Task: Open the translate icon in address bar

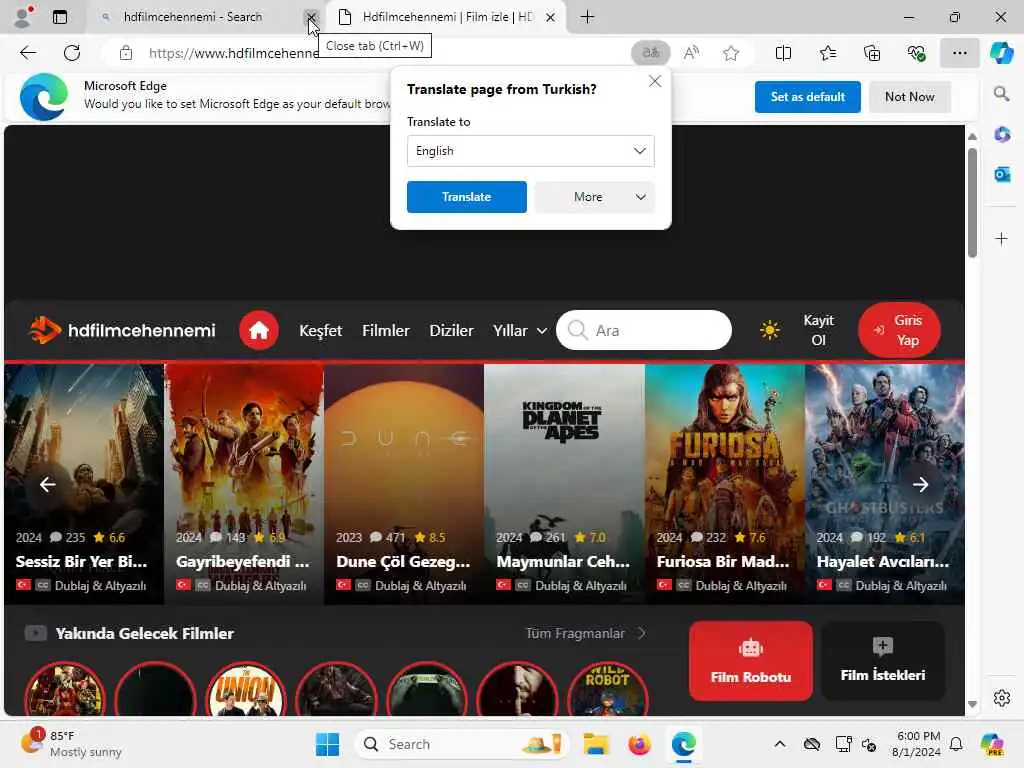Action: pyautogui.click(x=650, y=53)
